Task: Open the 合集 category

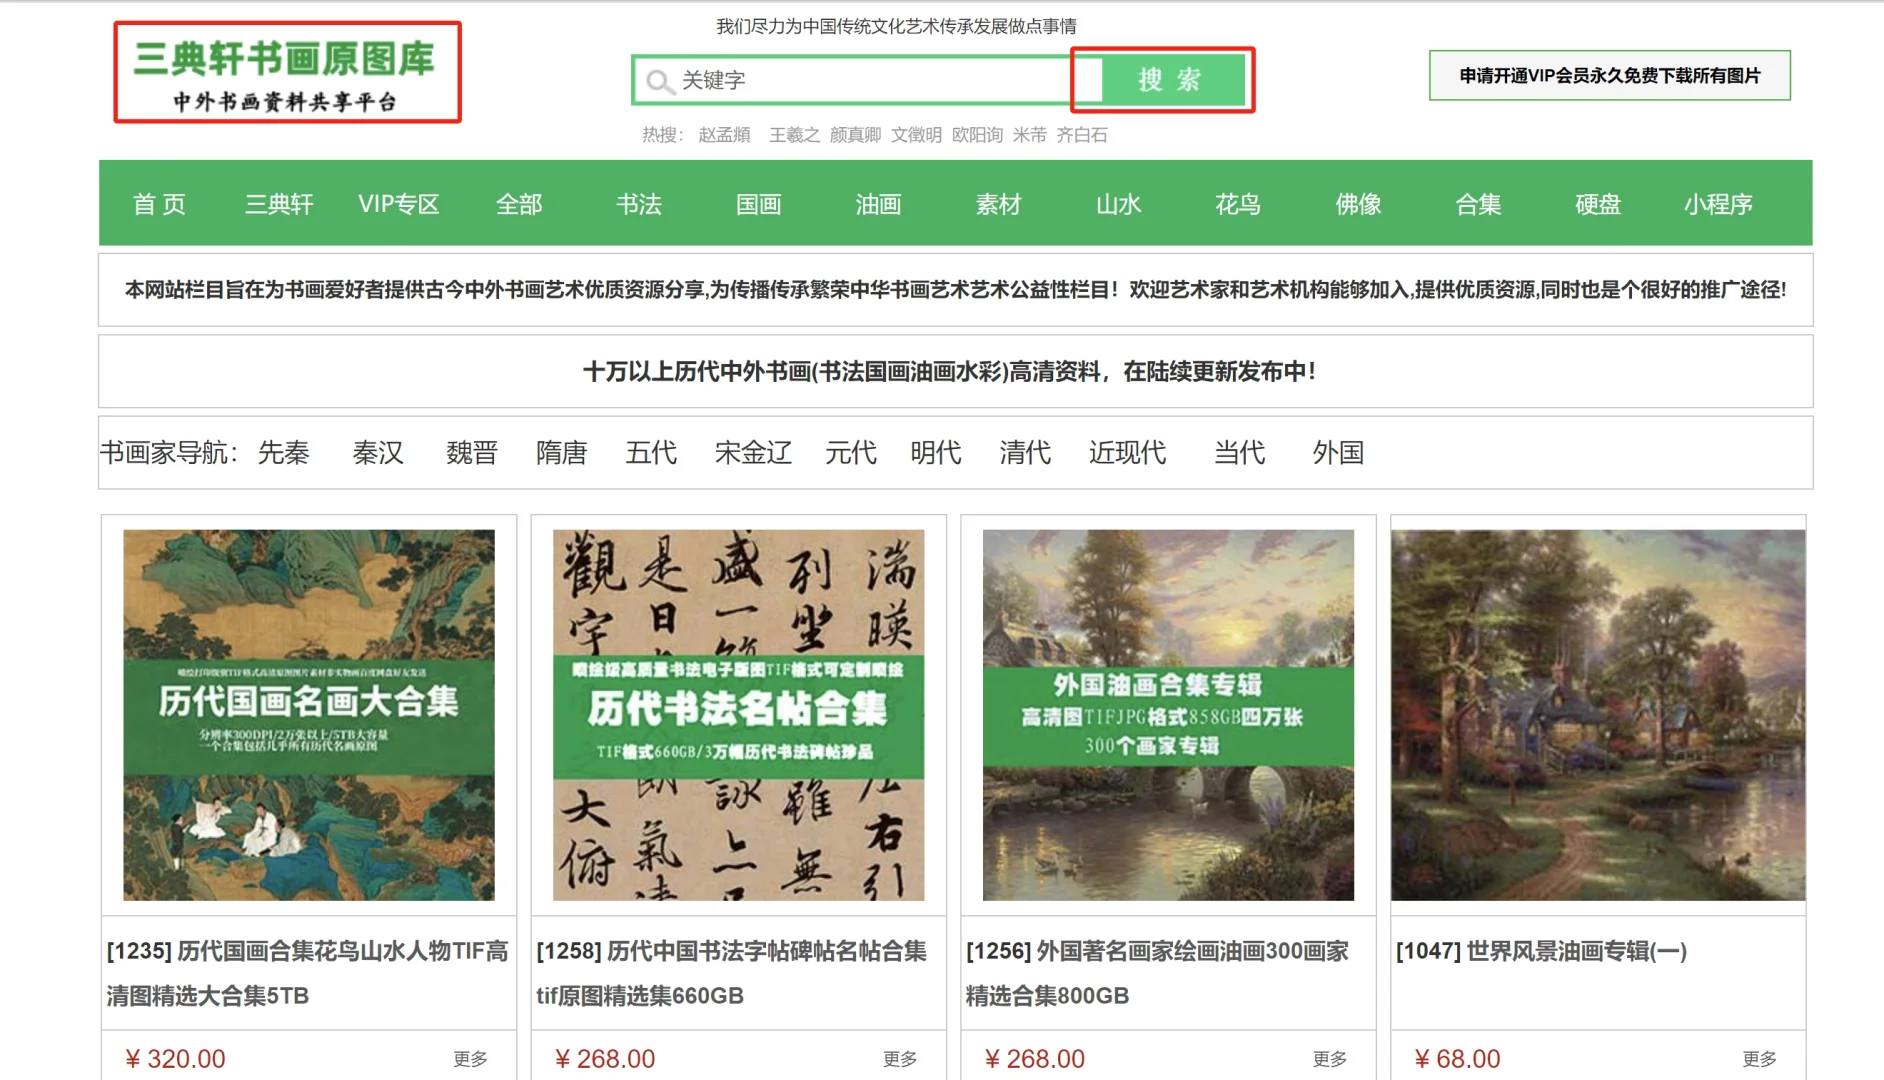Action: pyautogui.click(x=1478, y=204)
